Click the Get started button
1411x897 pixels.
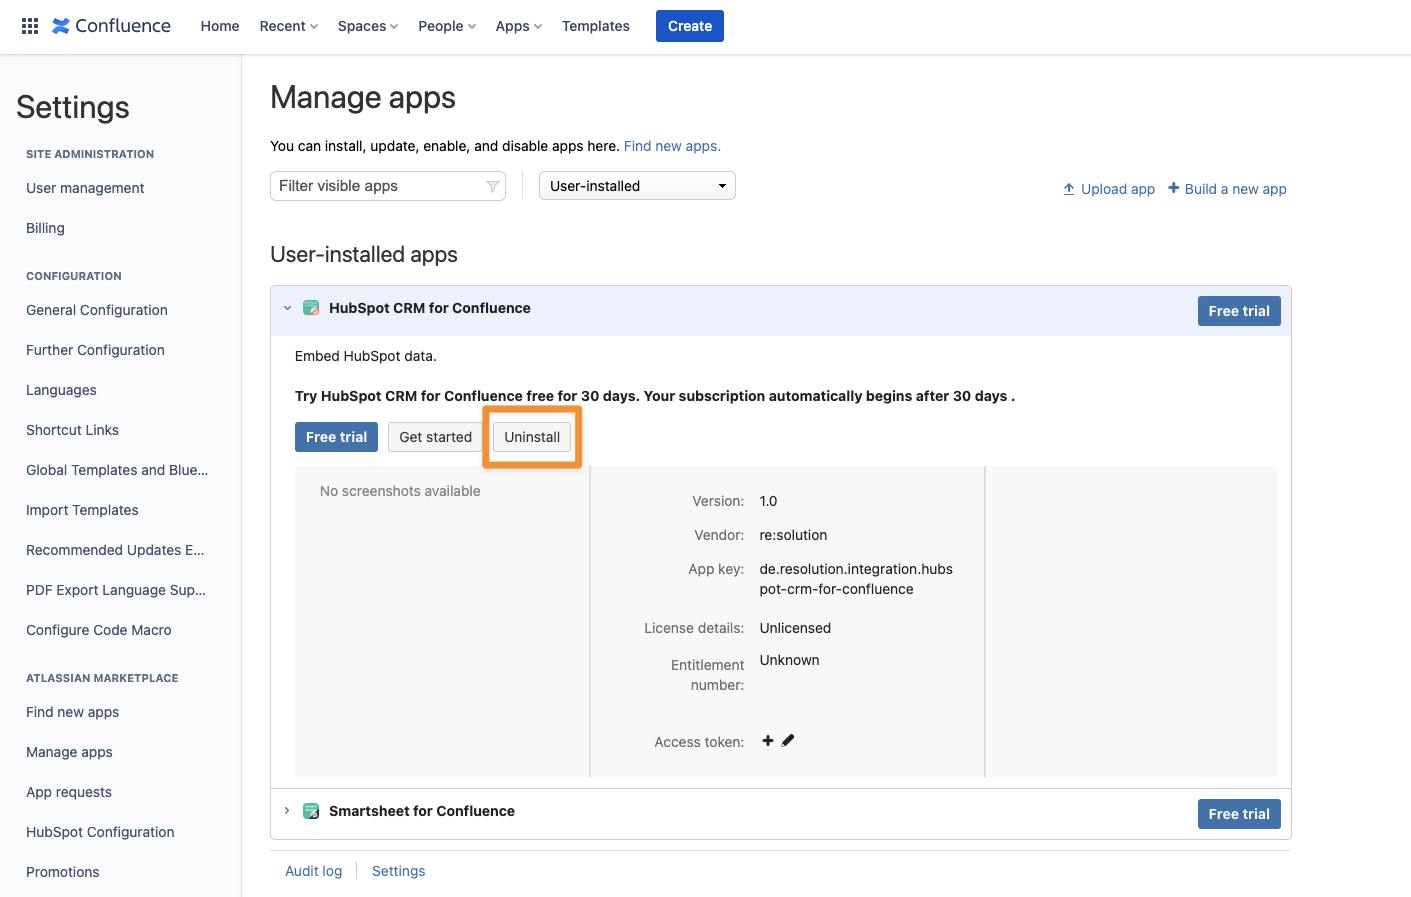pyautogui.click(x=435, y=437)
